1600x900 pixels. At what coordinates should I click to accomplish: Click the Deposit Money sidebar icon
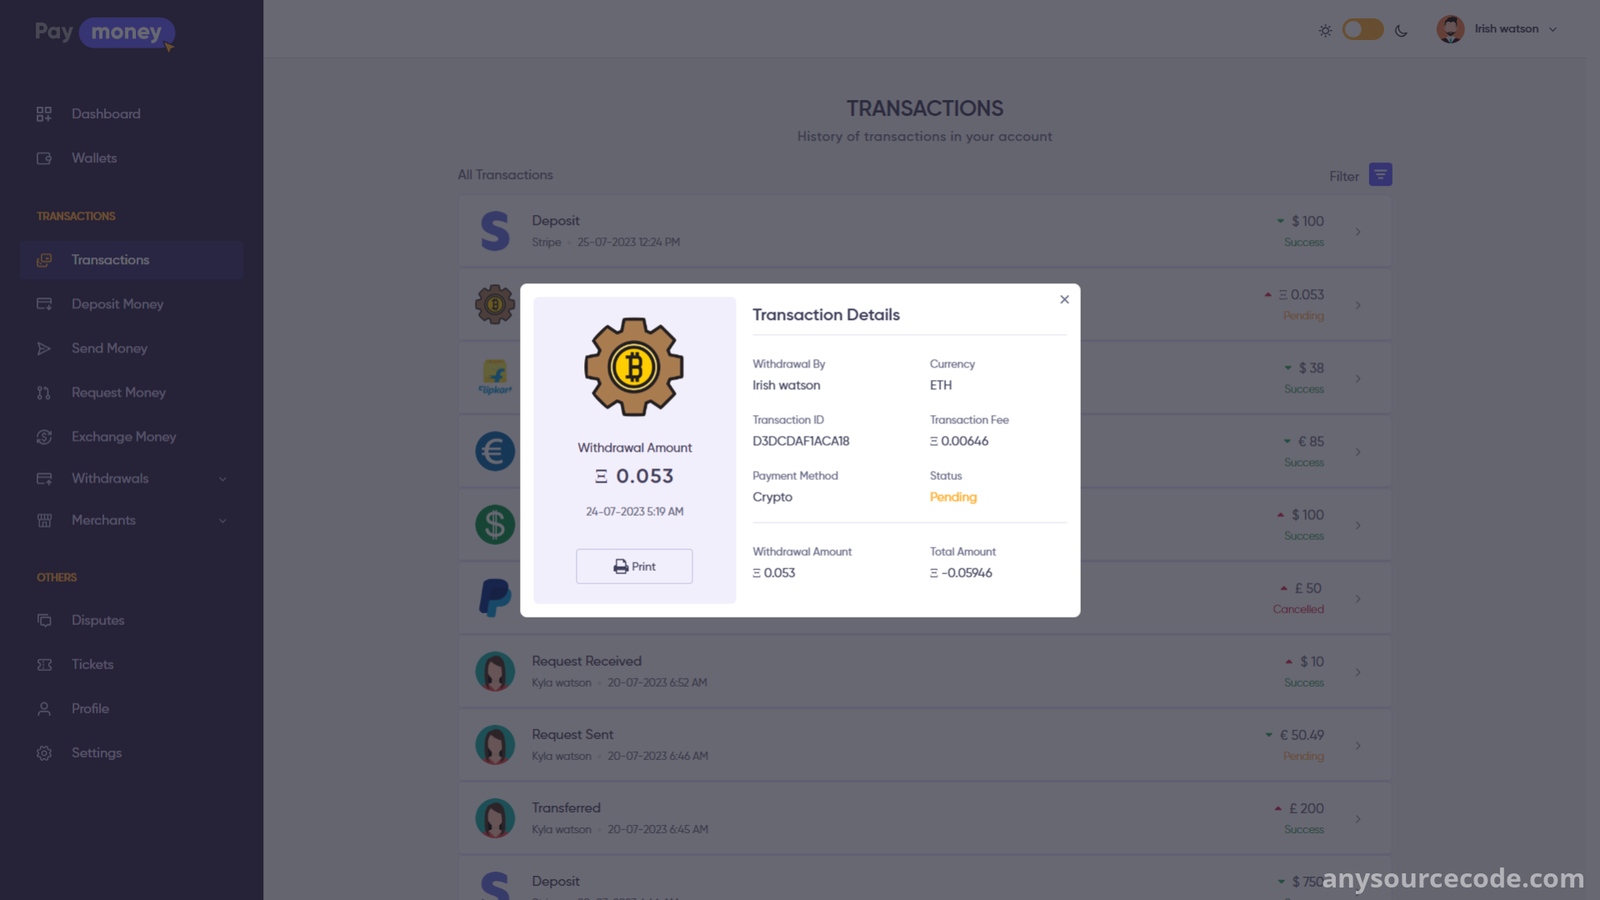44,304
